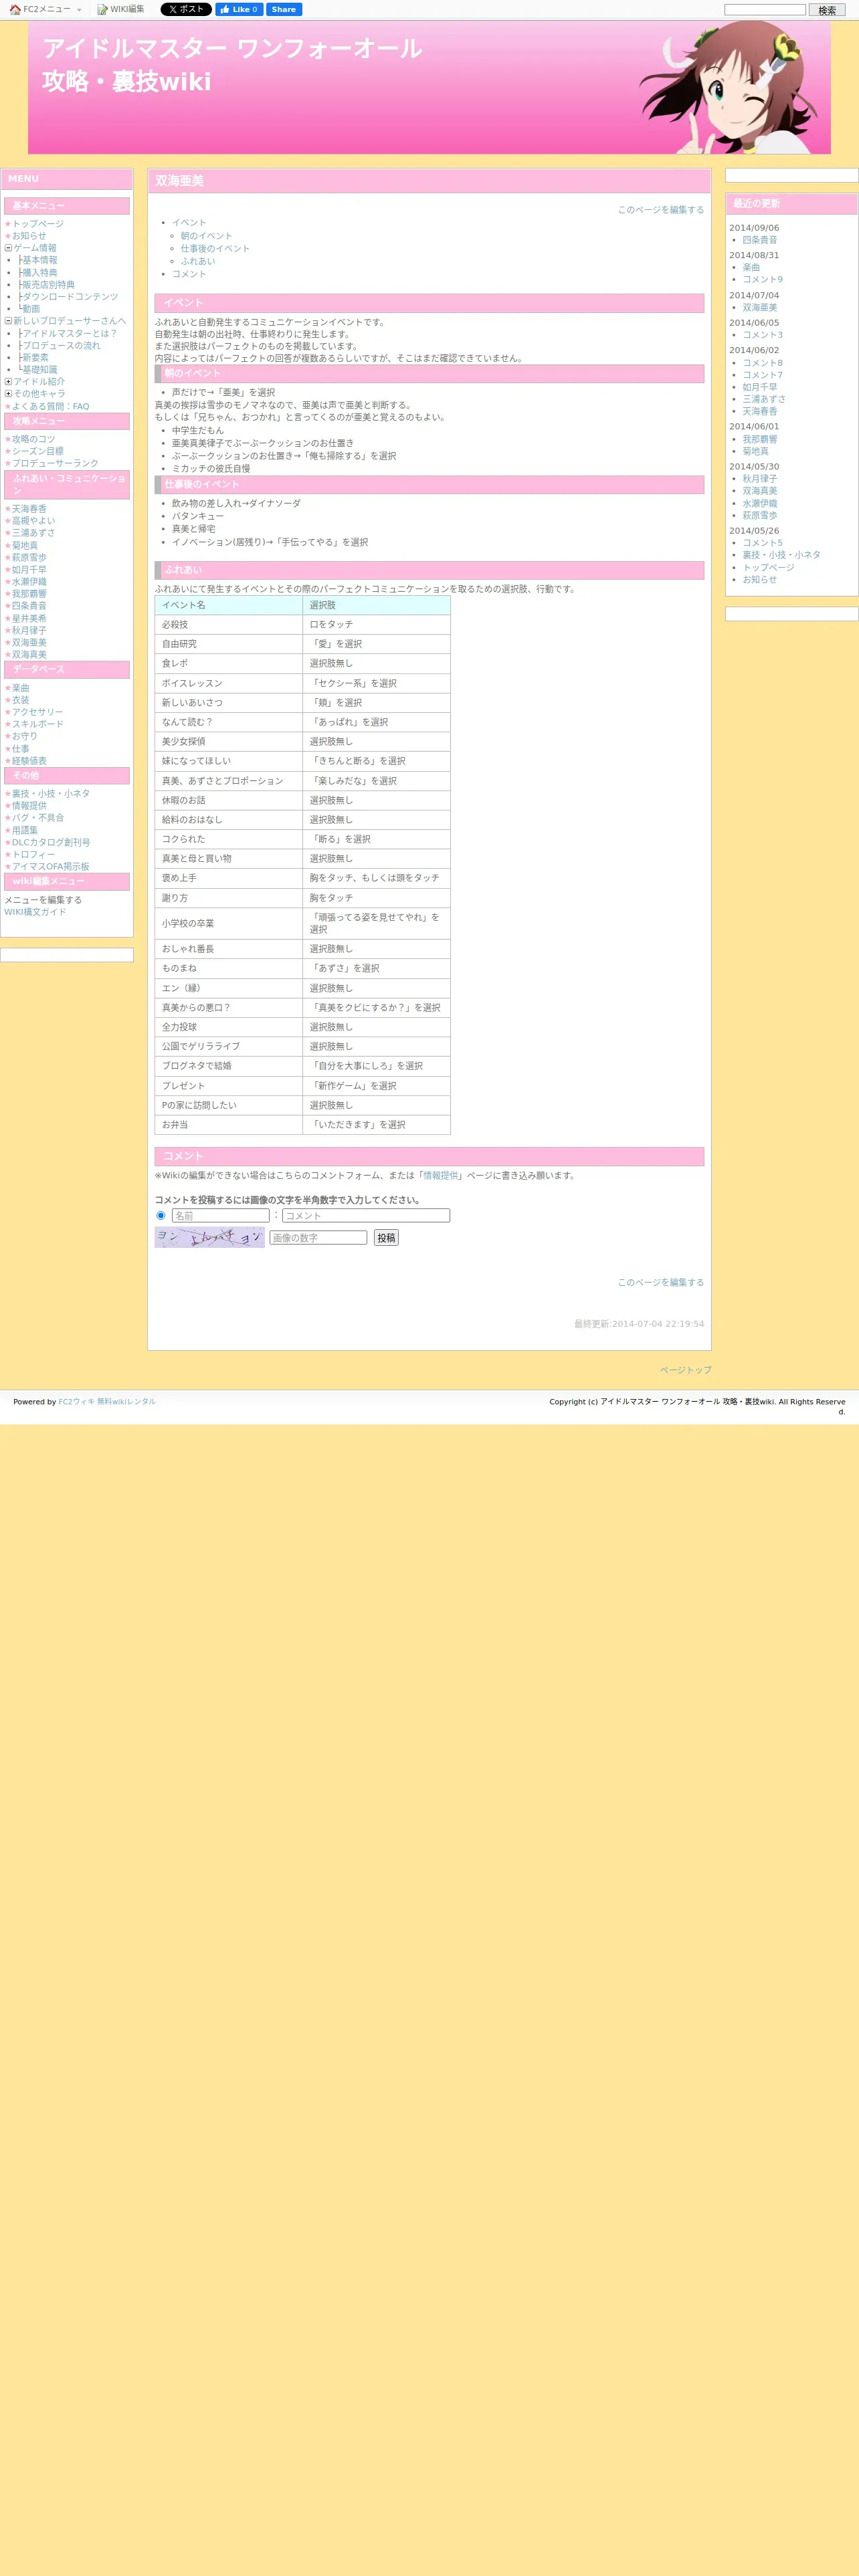This screenshot has height=2576, width=859.
Task: Click ページトップ link
Action: click(685, 1370)
